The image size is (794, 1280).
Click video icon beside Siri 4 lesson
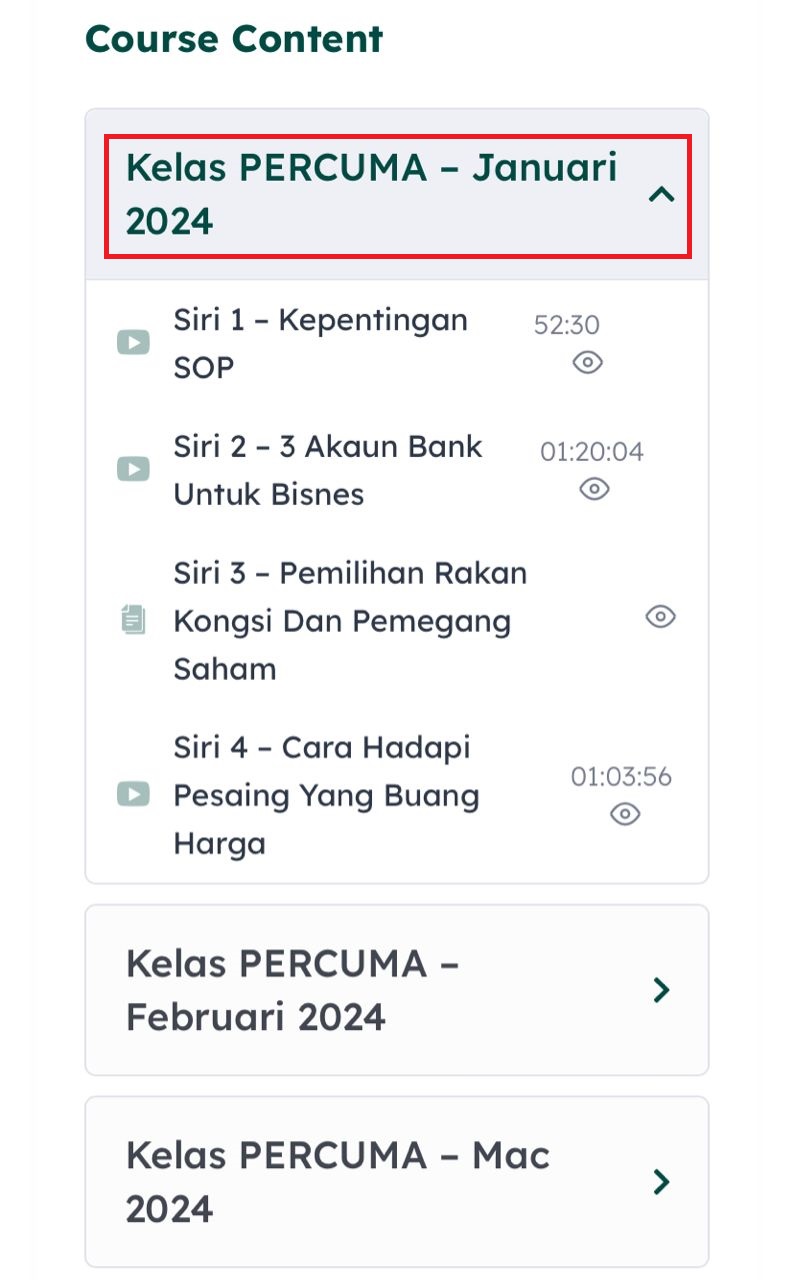tap(133, 795)
